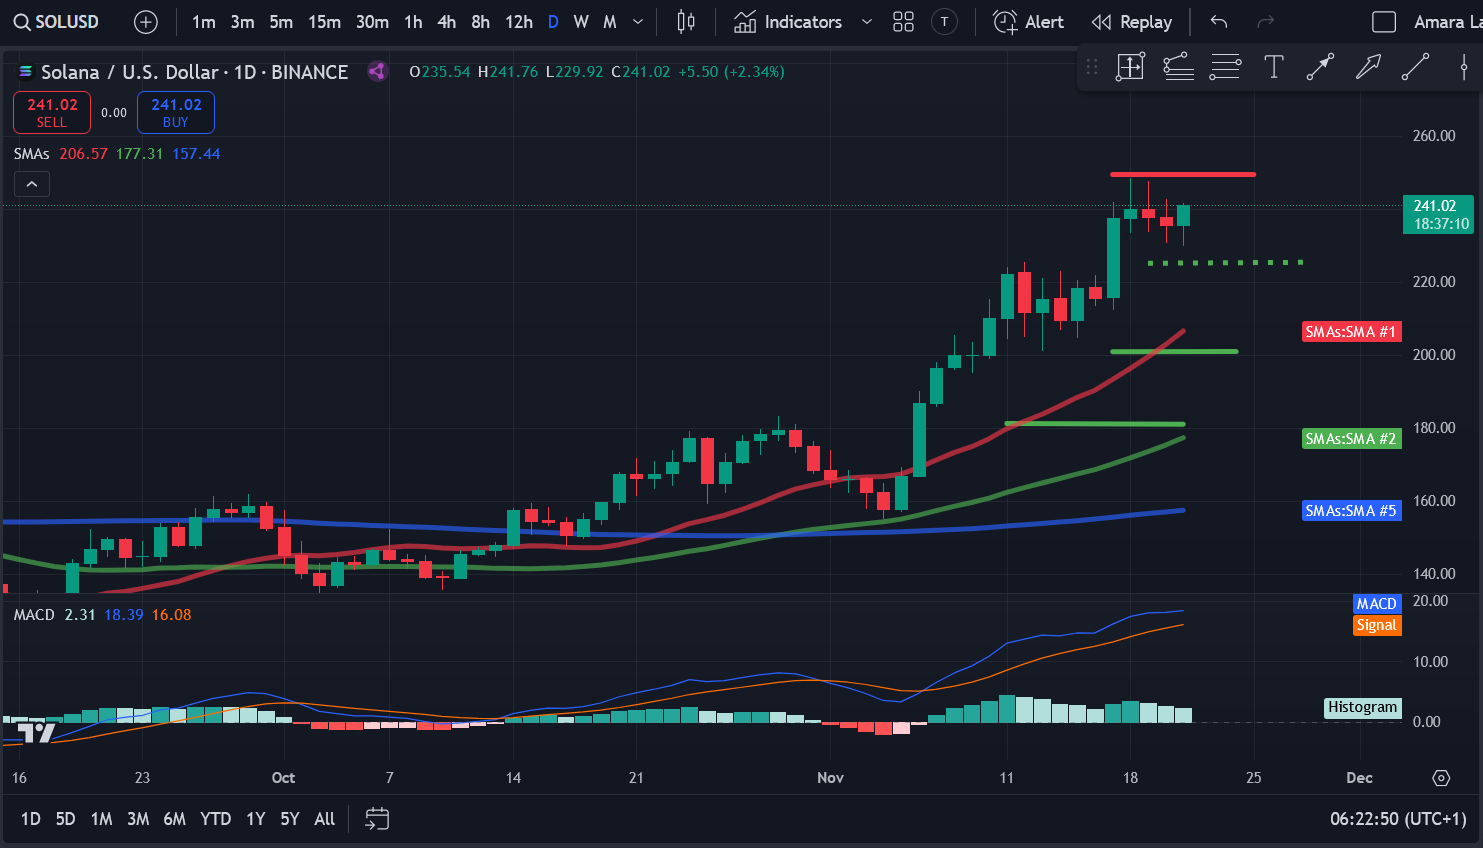This screenshot has height=848, width=1483.
Task: Choose the monthly M interval
Action: (610, 22)
